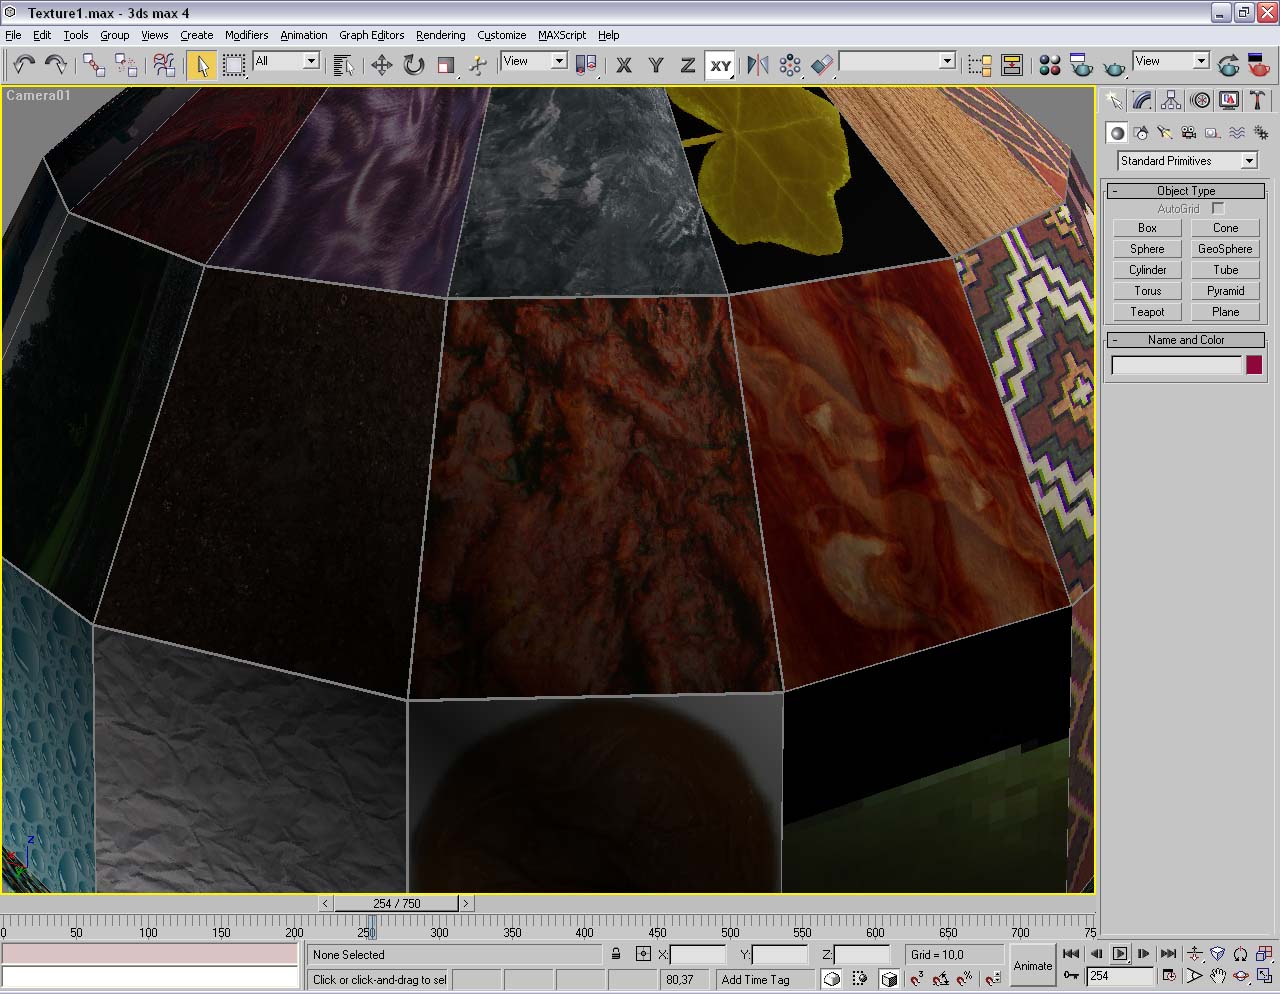Click the Teapot primitive button
1280x994 pixels.
(1147, 312)
